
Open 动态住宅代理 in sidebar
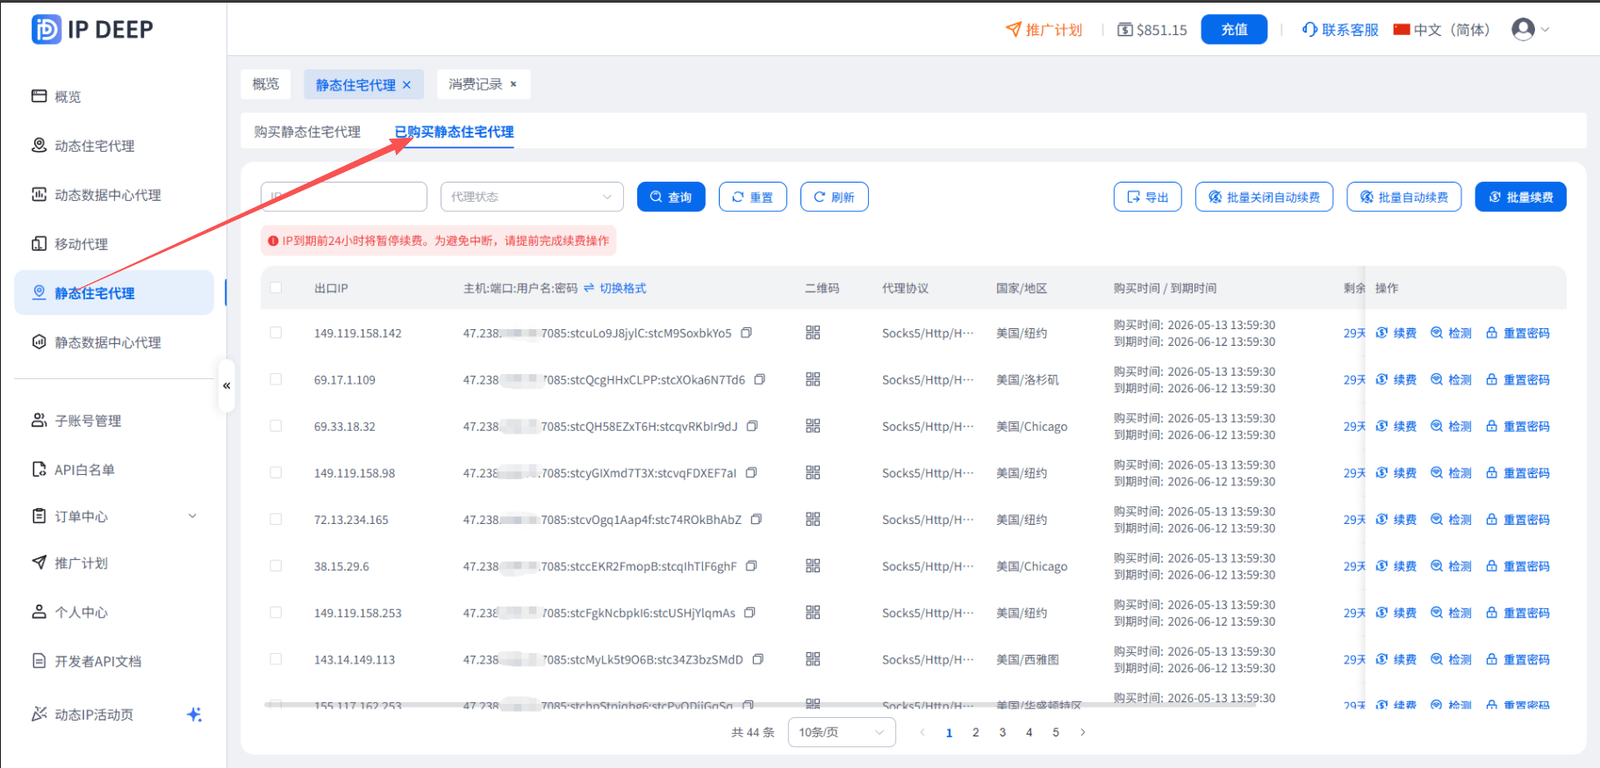point(83,145)
